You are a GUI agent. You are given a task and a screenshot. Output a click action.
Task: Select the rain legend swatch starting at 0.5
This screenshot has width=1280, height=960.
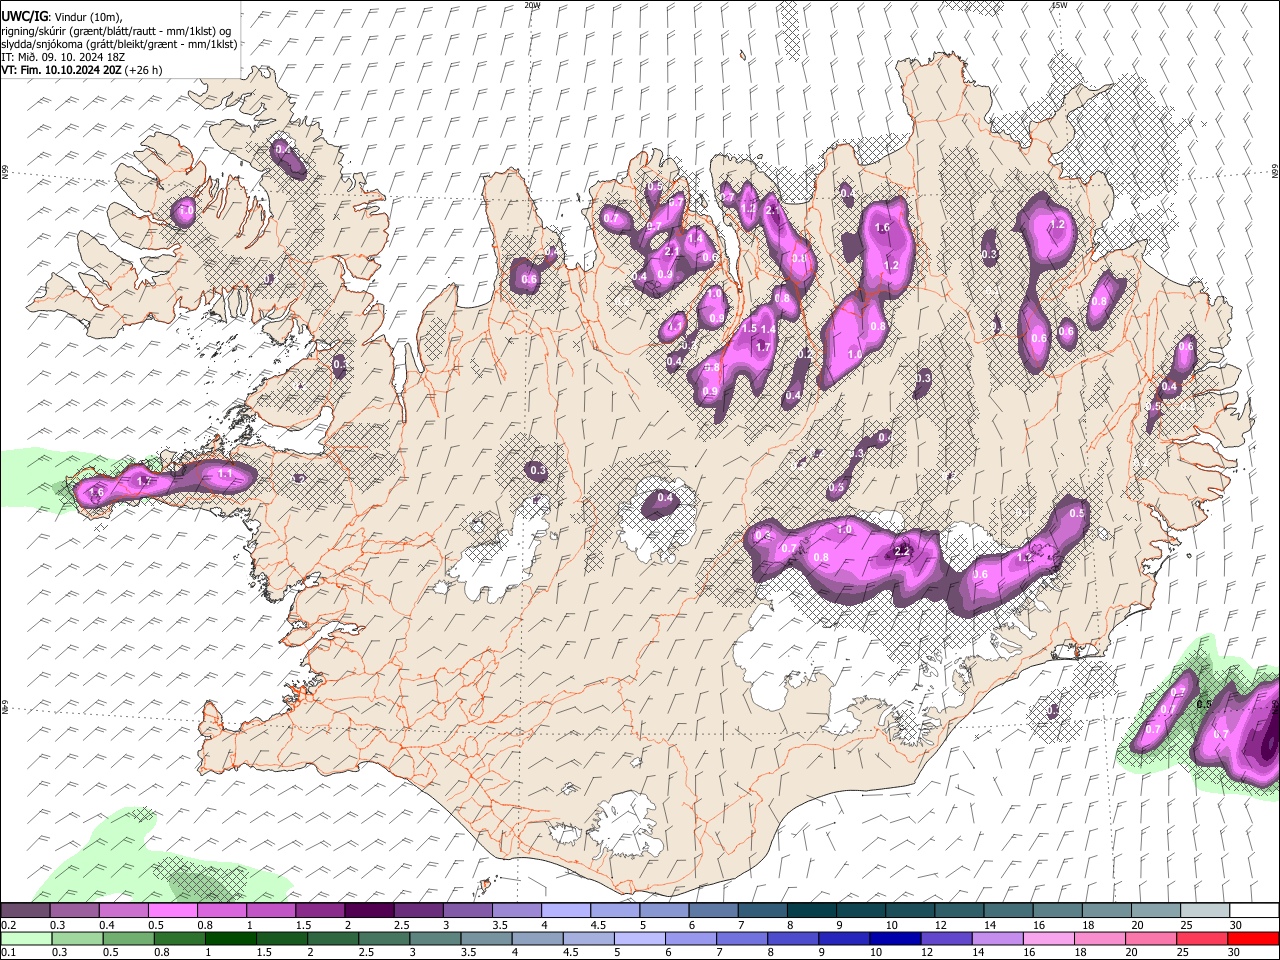(x=128, y=938)
